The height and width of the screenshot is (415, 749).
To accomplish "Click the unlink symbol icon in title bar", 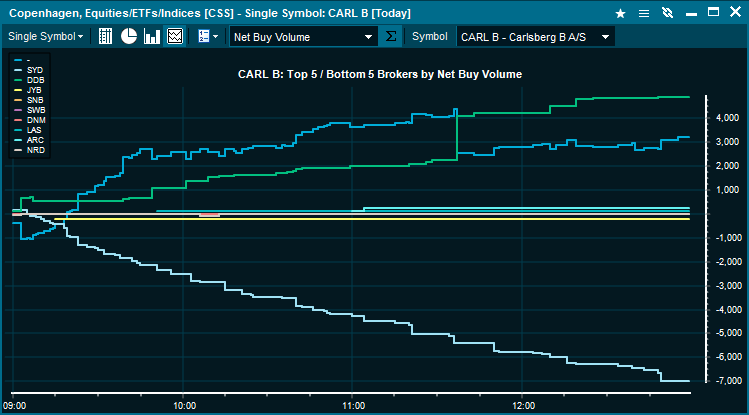I will click(667, 12).
